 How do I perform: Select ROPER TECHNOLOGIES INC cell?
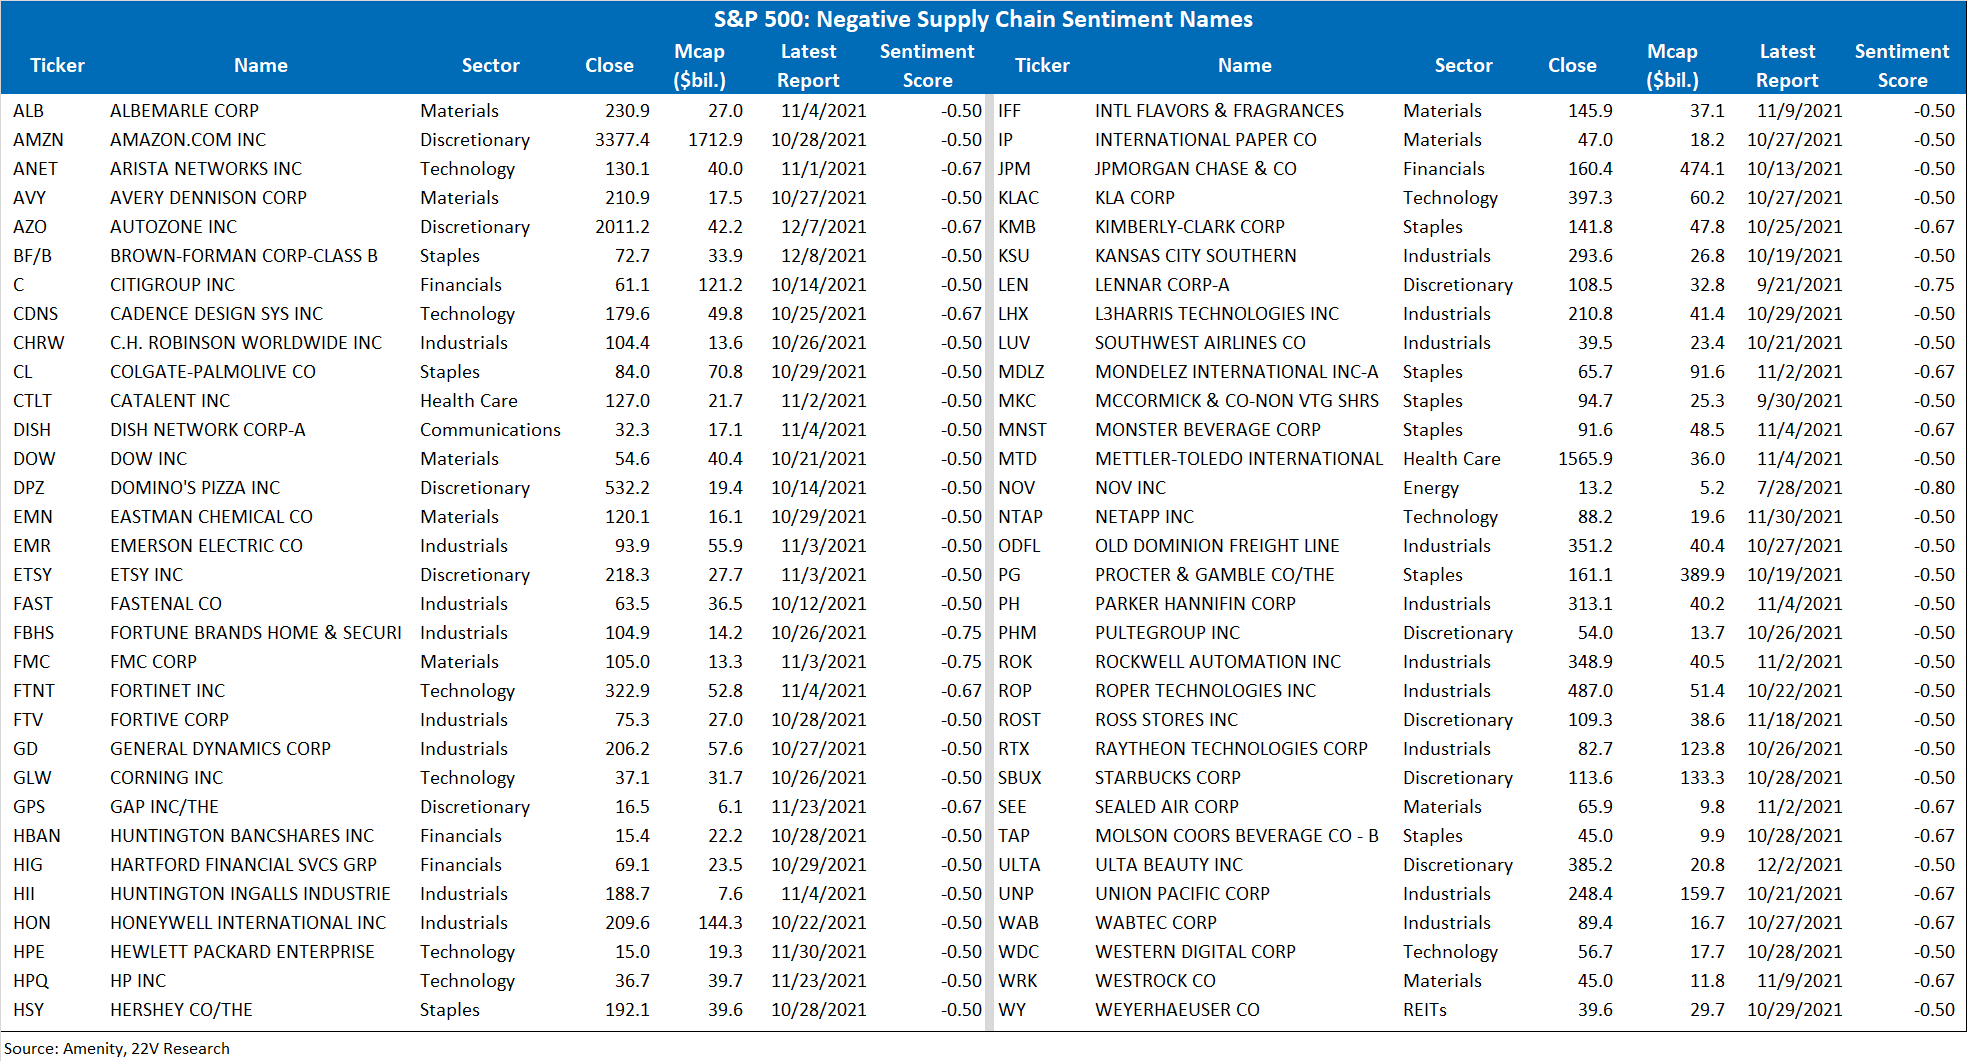pyautogui.click(x=1205, y=691)
